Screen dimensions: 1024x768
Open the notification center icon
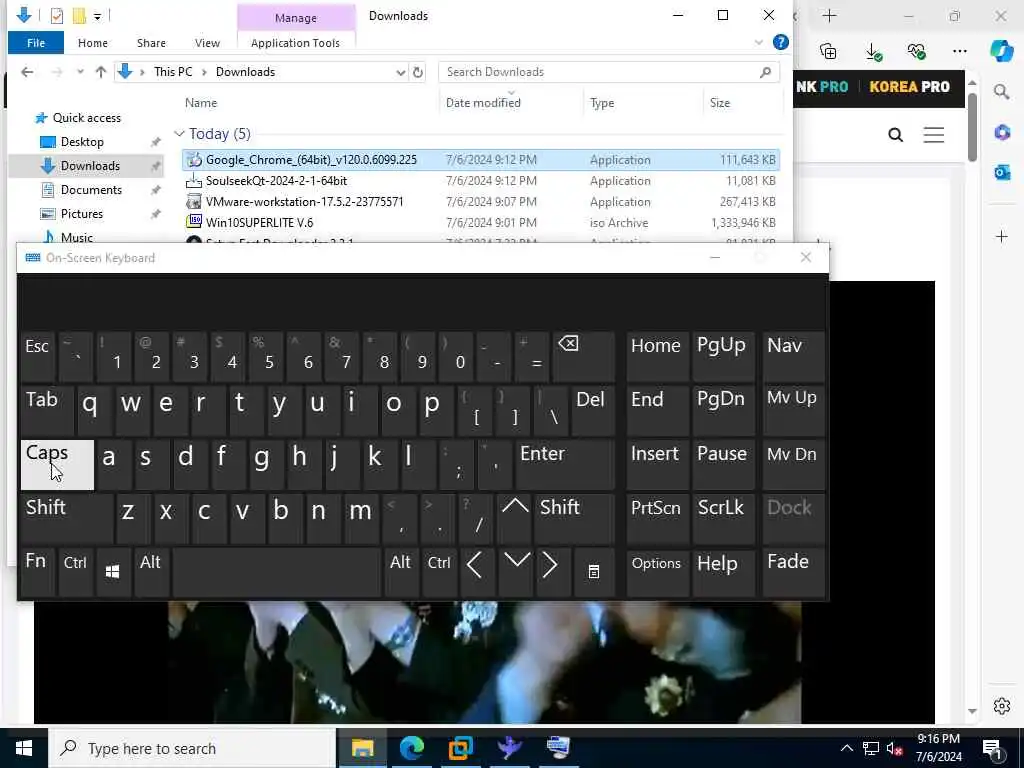pos(993,749)
